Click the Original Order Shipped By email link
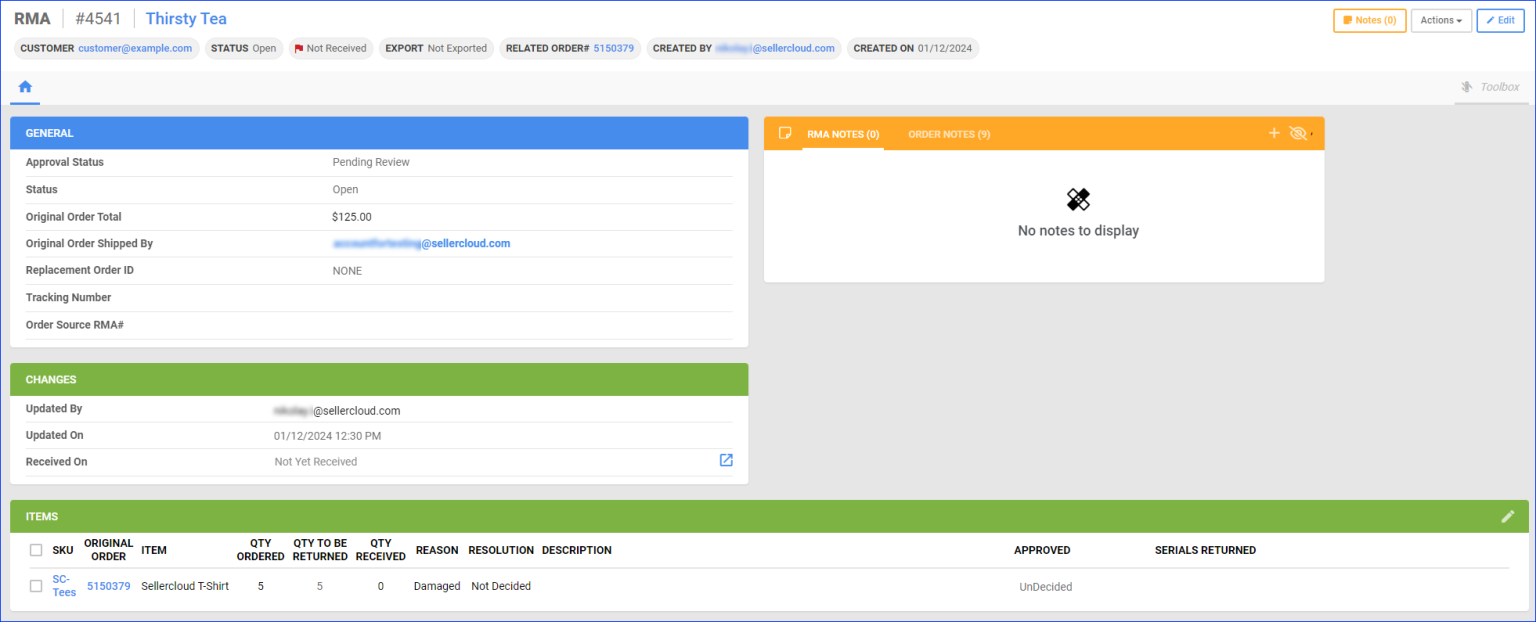The image size is (1536, 622). [423, 242]
